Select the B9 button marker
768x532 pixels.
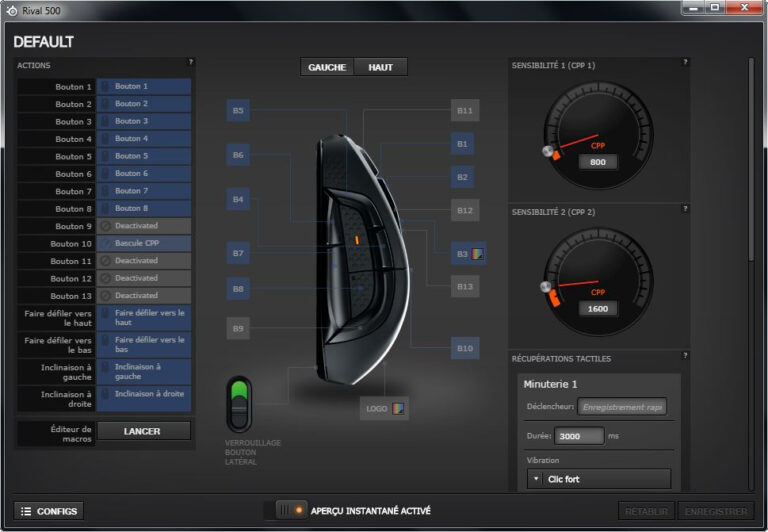click(x=238, y=328)
